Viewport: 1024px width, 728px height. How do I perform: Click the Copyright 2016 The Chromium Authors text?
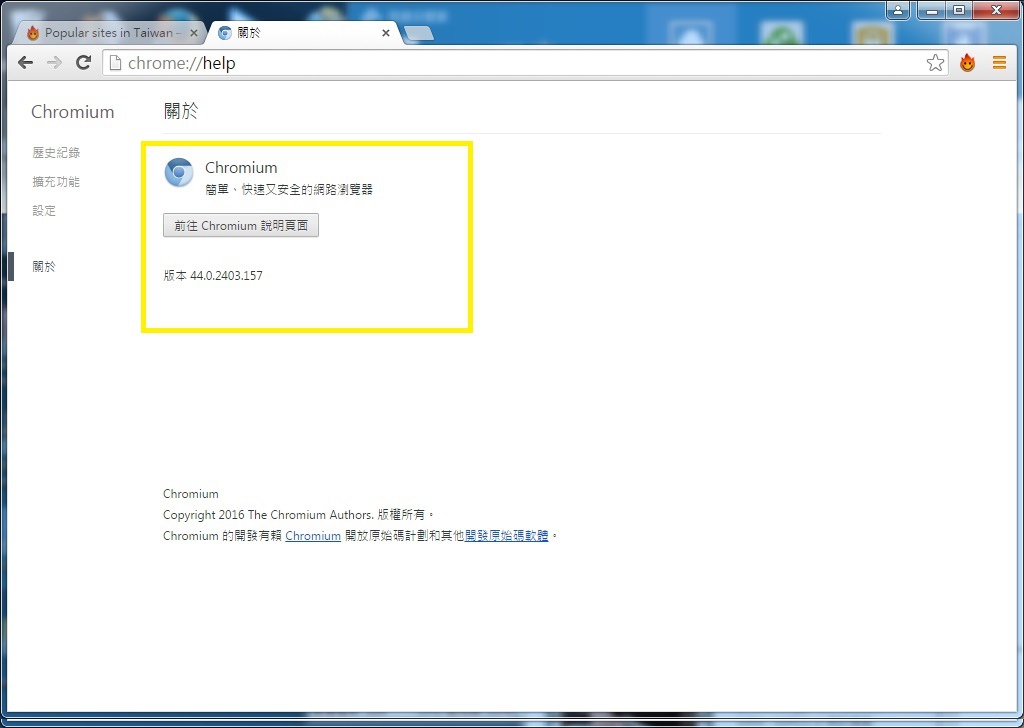(268, 514)
